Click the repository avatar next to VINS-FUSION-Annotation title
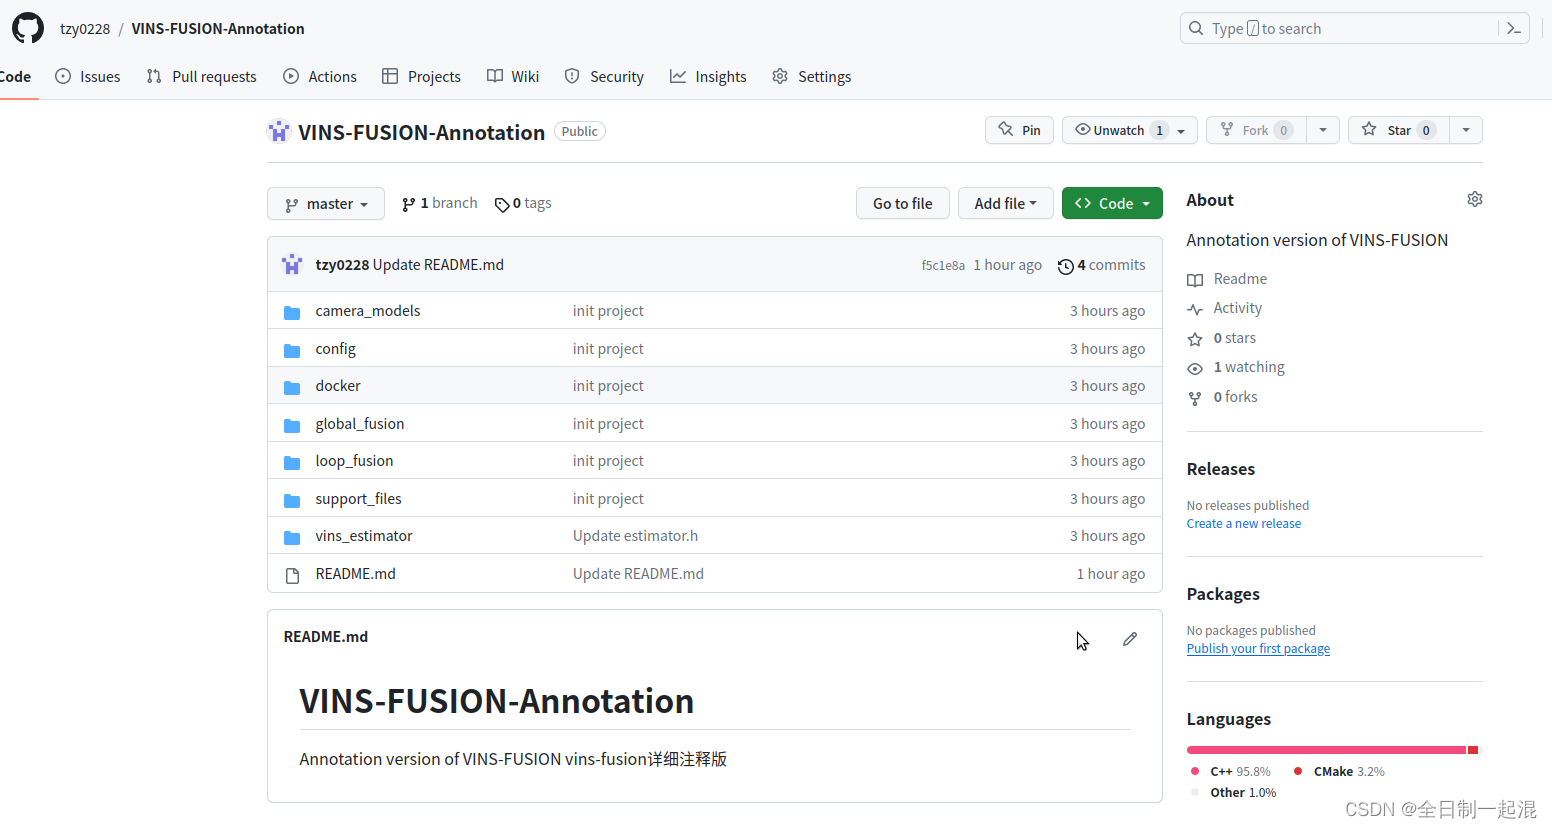Viewport: 1552px width, 828px height. pos(278,131)
